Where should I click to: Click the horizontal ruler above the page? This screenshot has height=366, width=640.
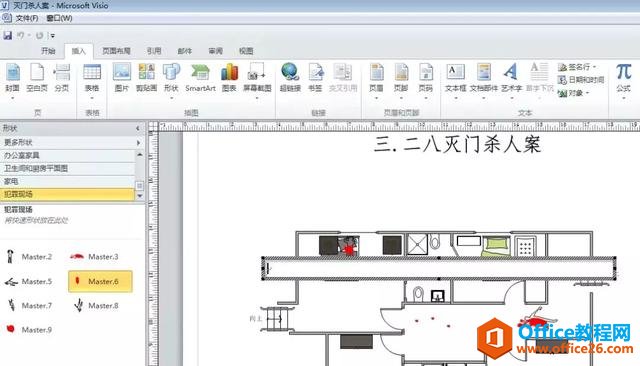[x=398, y=126]
